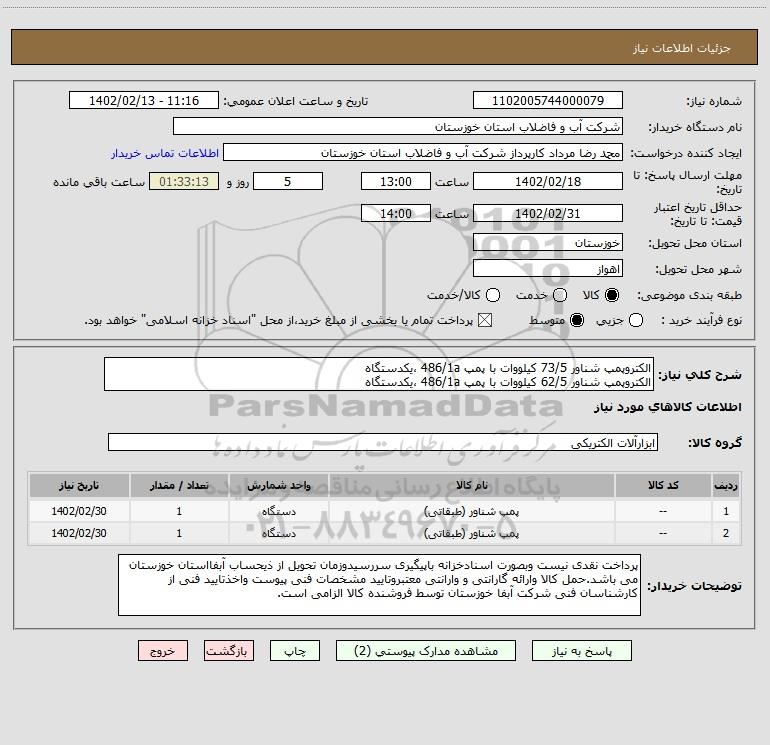Click the نام دستگاه خریدار field
The image size is (770, 745).
tap(398, 126)
